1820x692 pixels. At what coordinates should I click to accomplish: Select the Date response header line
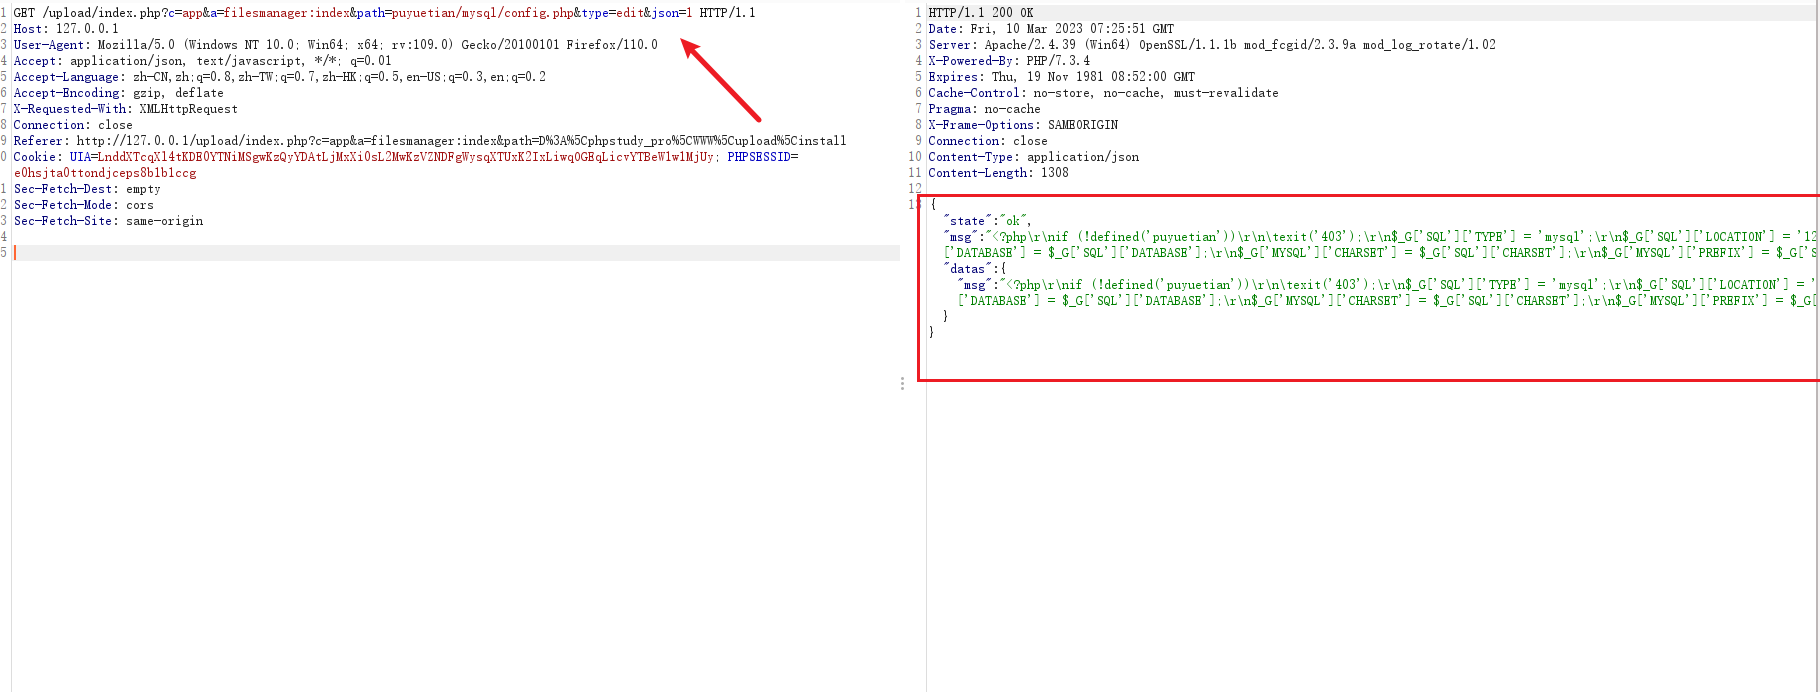1051,29
